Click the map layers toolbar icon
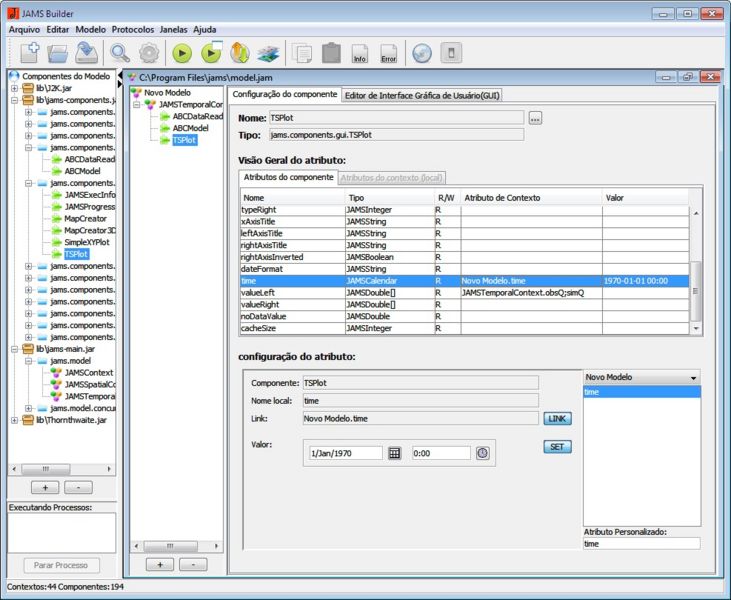This screenshot has height=600, width=731. coord(268,53)
